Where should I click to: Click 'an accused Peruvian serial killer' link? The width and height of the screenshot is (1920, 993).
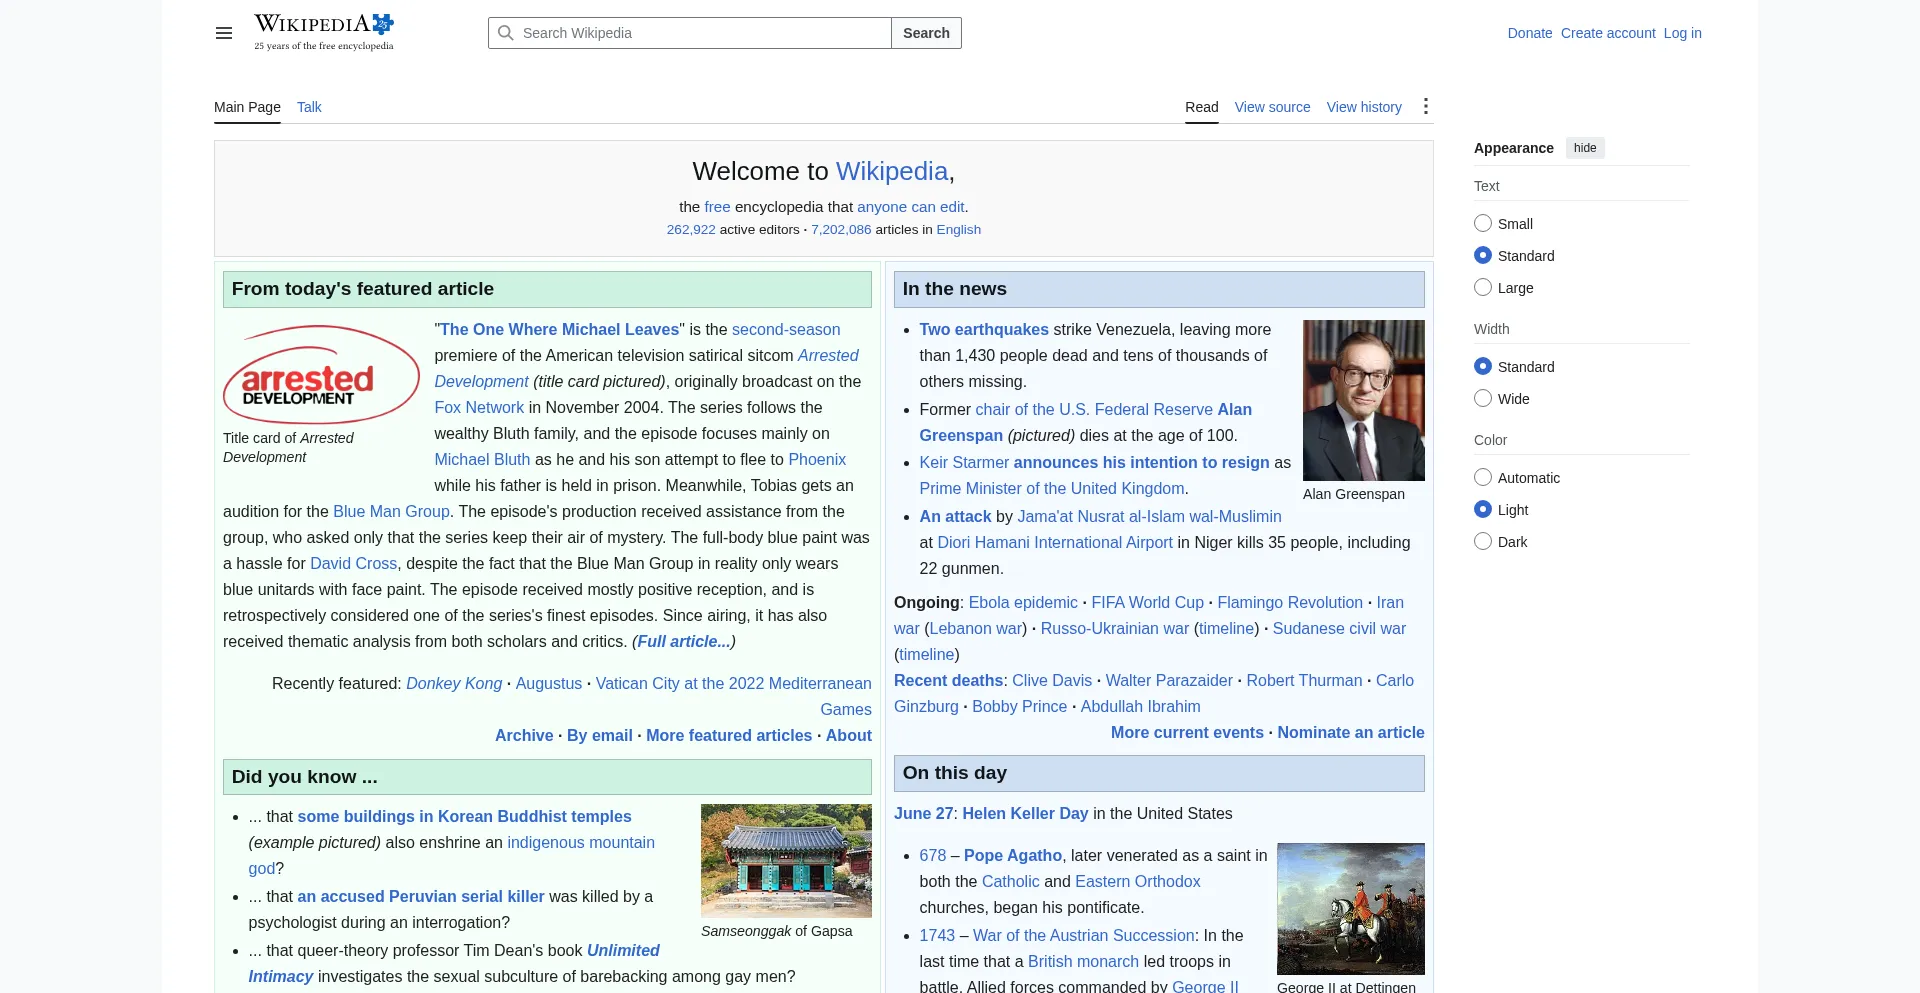[x=421, y=896]
